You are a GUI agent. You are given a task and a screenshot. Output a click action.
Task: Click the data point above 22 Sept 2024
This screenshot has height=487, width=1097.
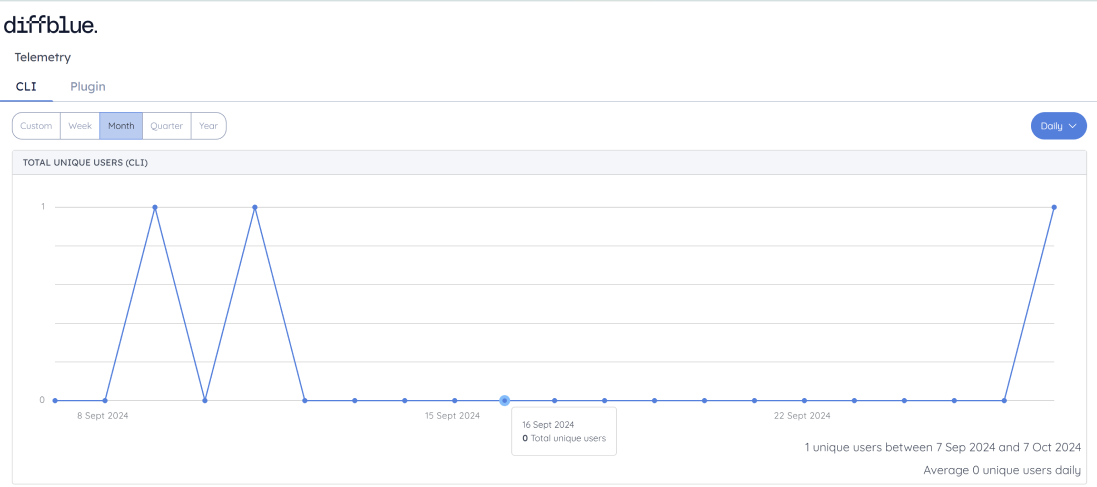pos(804,400)
